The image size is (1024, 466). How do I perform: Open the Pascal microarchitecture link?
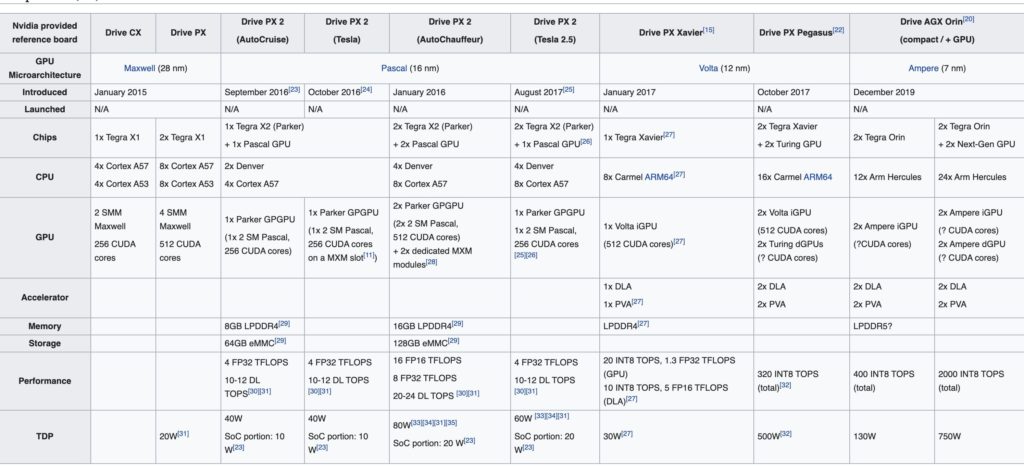(x=399, y=67)
